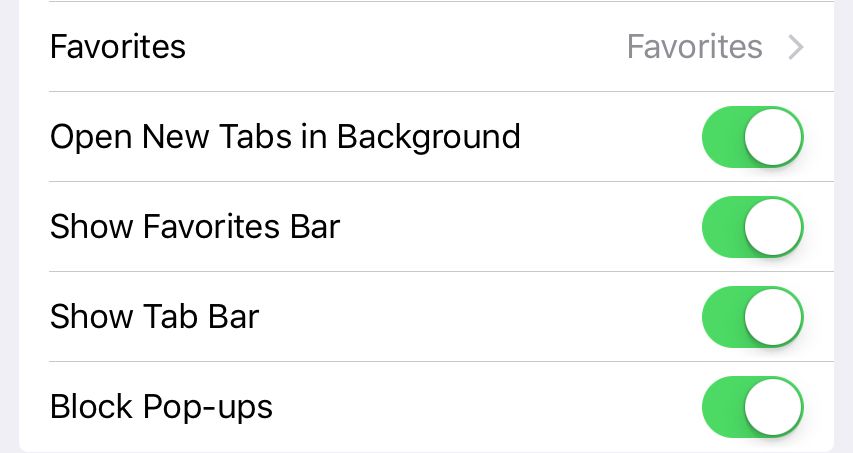Image resolution: width=853 pixels, height=453 pixels.
Task: Open the gray Favorites value selector
Action: coord(694,47)
